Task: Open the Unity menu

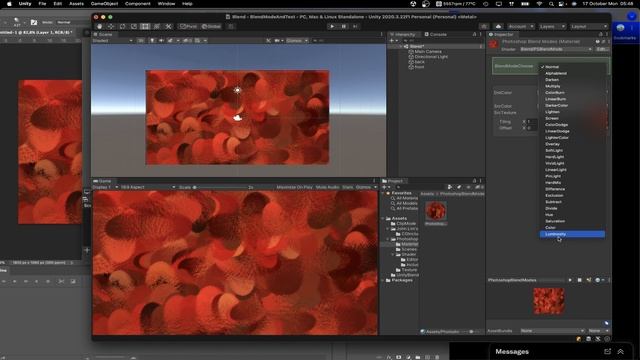Action: [25, 4]
